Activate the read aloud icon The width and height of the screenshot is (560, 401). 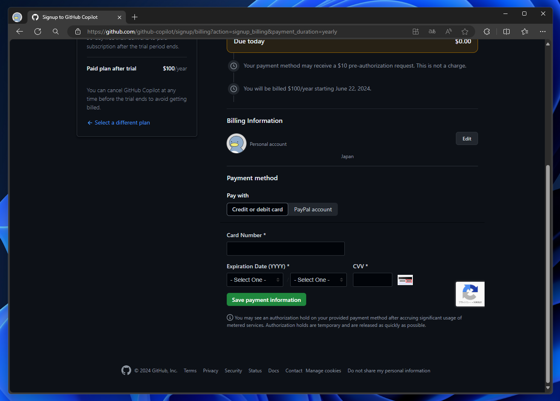[x=449, y=32]
